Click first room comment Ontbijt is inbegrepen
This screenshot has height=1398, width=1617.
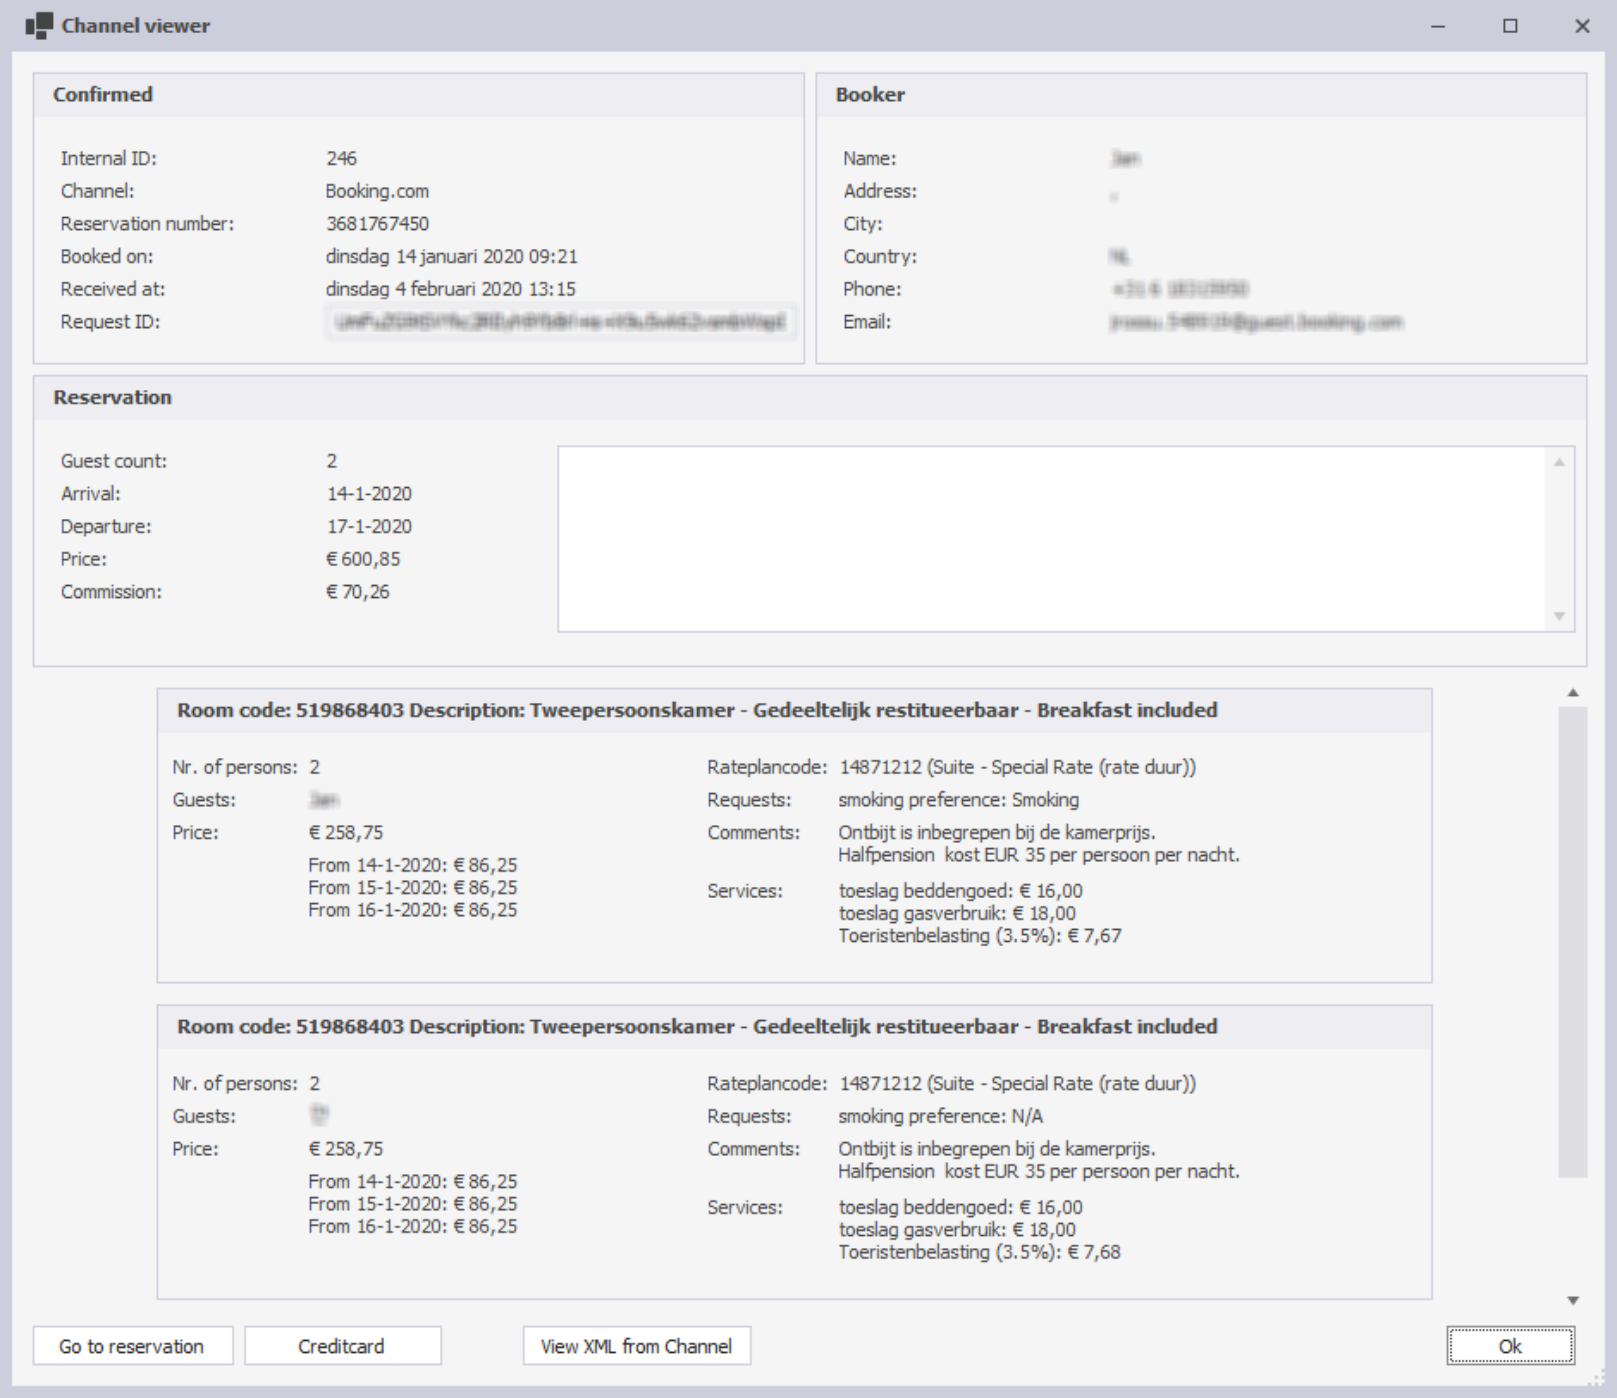coord(997,833)
